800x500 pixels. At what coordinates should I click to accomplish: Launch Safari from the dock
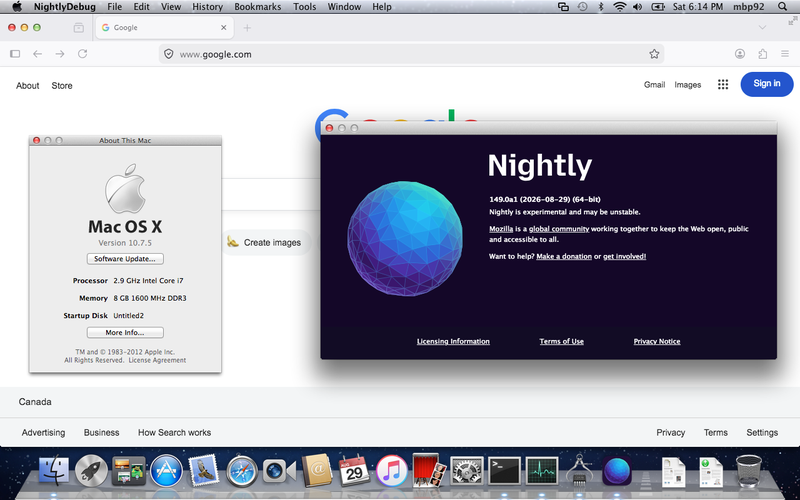tap(241, 470)
